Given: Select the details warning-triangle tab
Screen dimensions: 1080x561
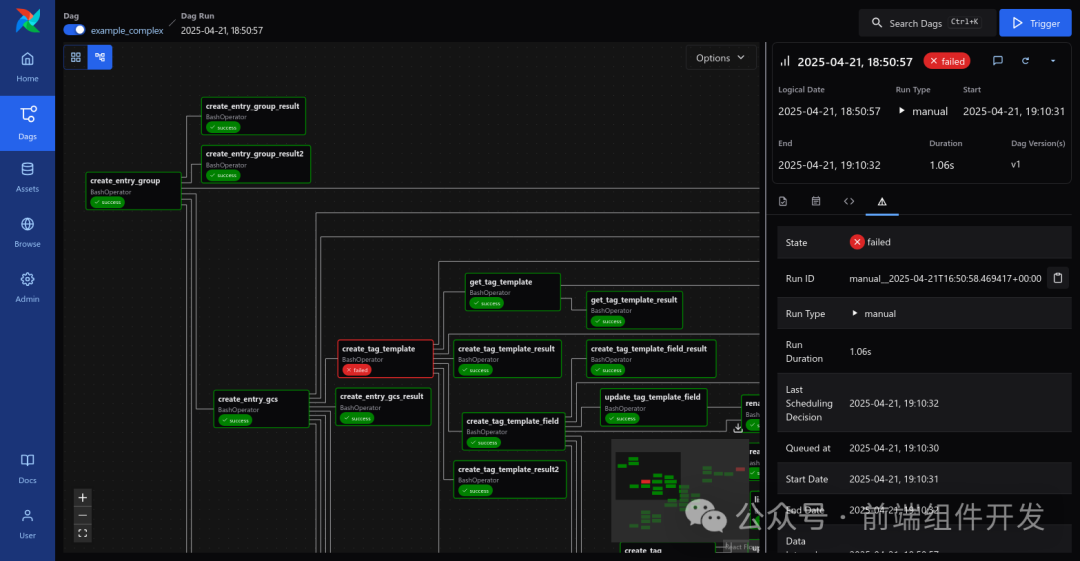Looking at the screenshot, I should [x=882, y=201].
